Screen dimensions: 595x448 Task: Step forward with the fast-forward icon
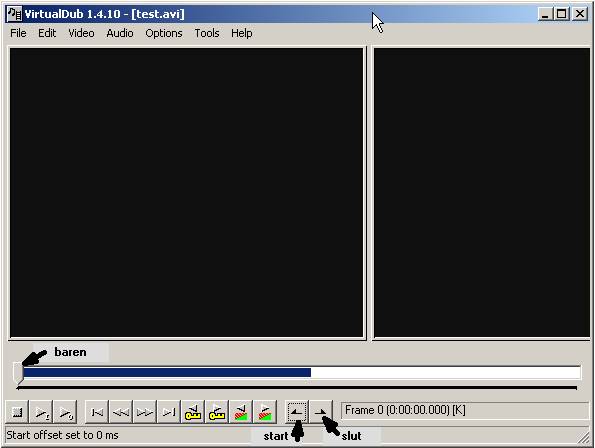click(x=145, y=412)
